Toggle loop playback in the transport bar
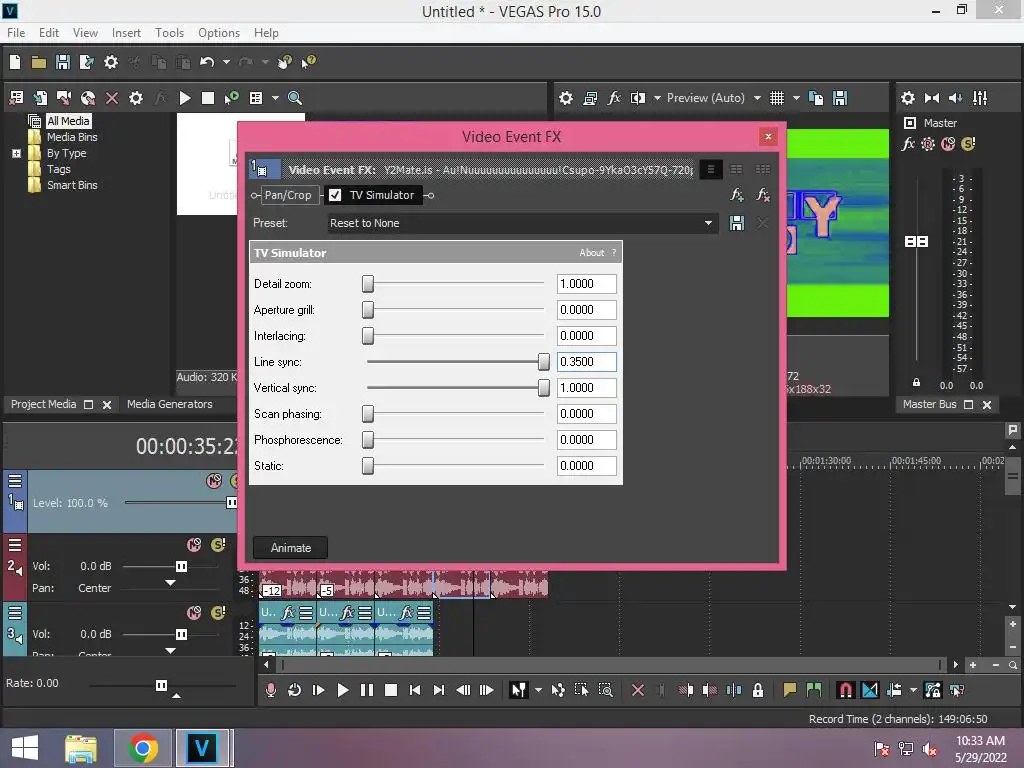The width and height of the screenshot is (1024, 768). (295, 690)
